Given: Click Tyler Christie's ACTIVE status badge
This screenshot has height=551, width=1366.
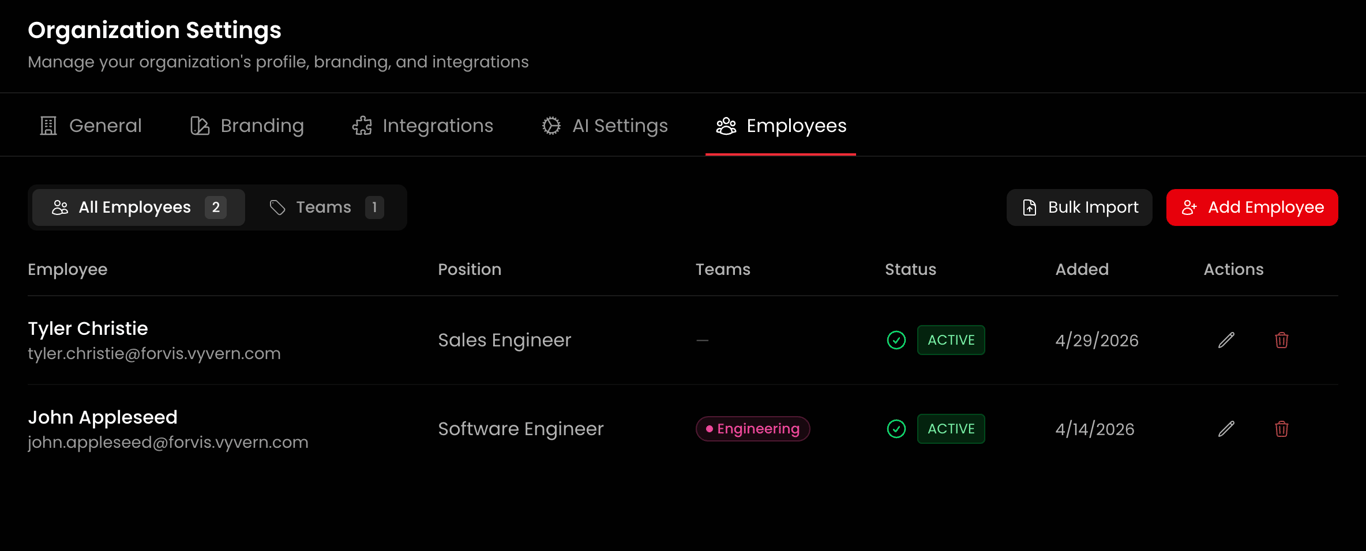Looking at the screenshot, I should tap(951, 340).
